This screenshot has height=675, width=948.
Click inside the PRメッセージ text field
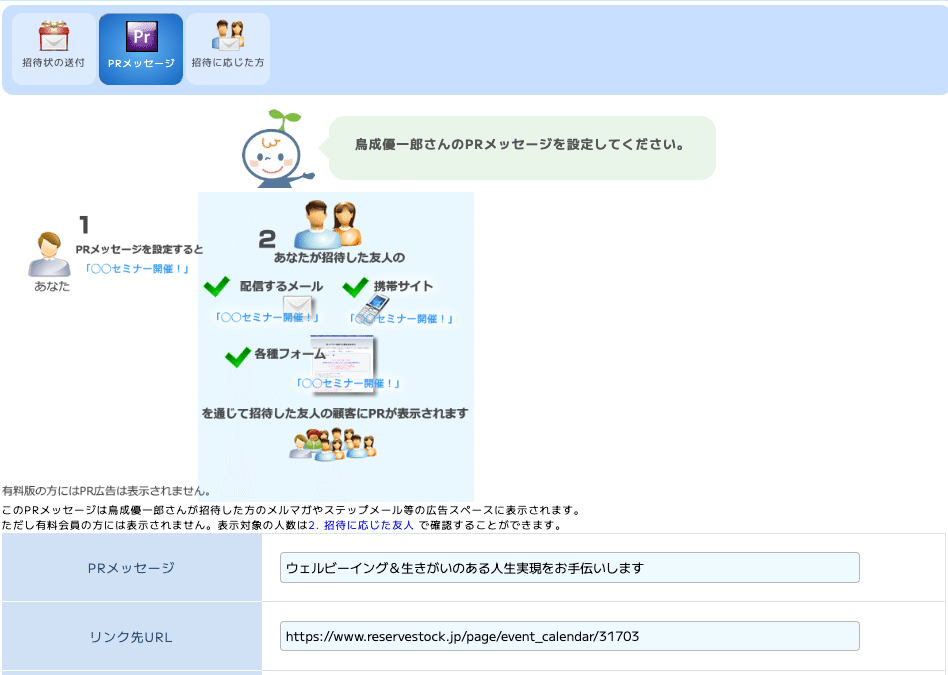[x=570, y=567]
